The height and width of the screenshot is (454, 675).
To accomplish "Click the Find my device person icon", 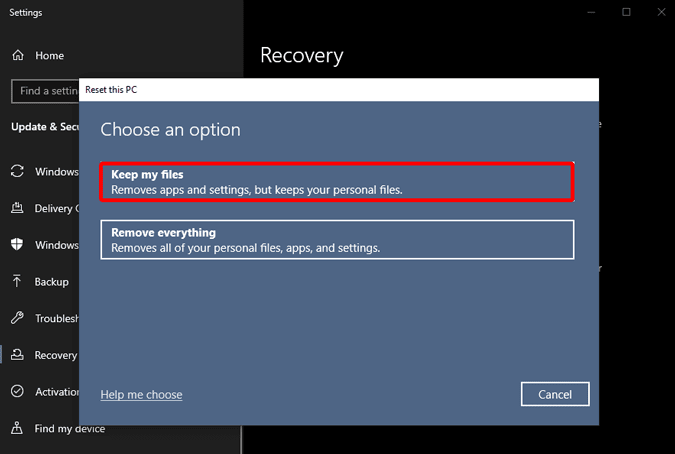I will pyautogui.click(x=17, y=428).
